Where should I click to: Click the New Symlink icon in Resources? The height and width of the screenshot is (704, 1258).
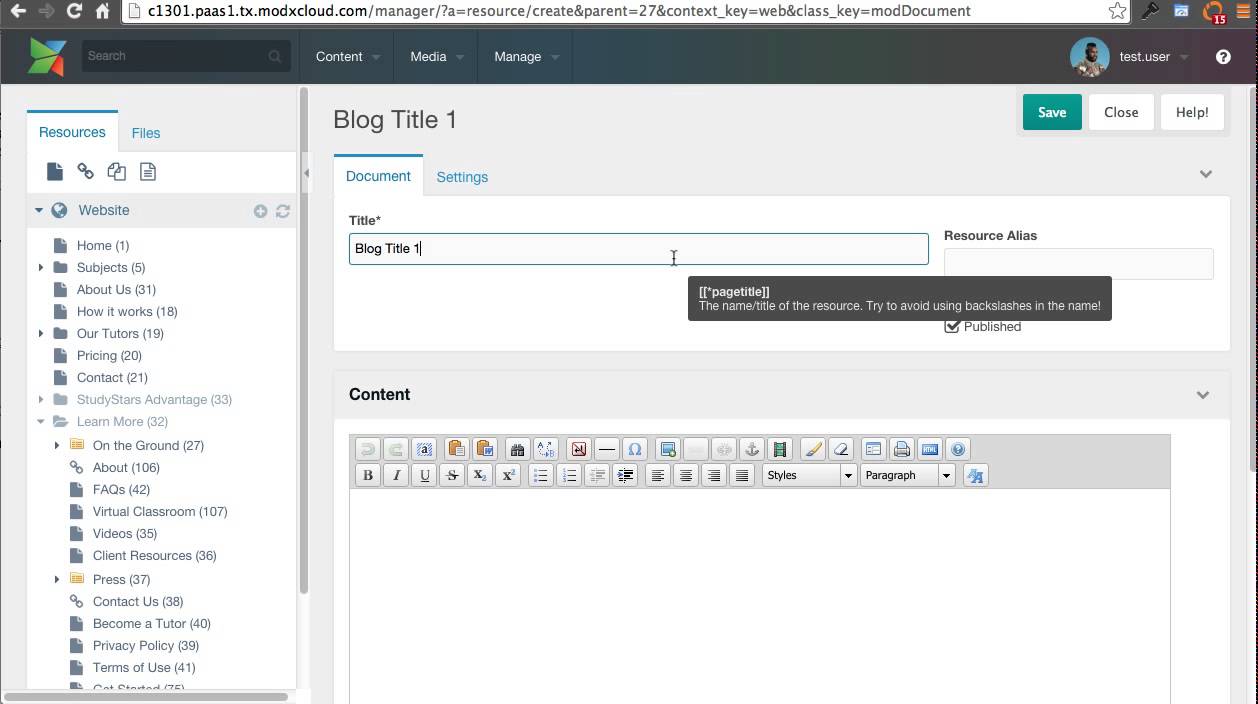(x=117, y=172)
